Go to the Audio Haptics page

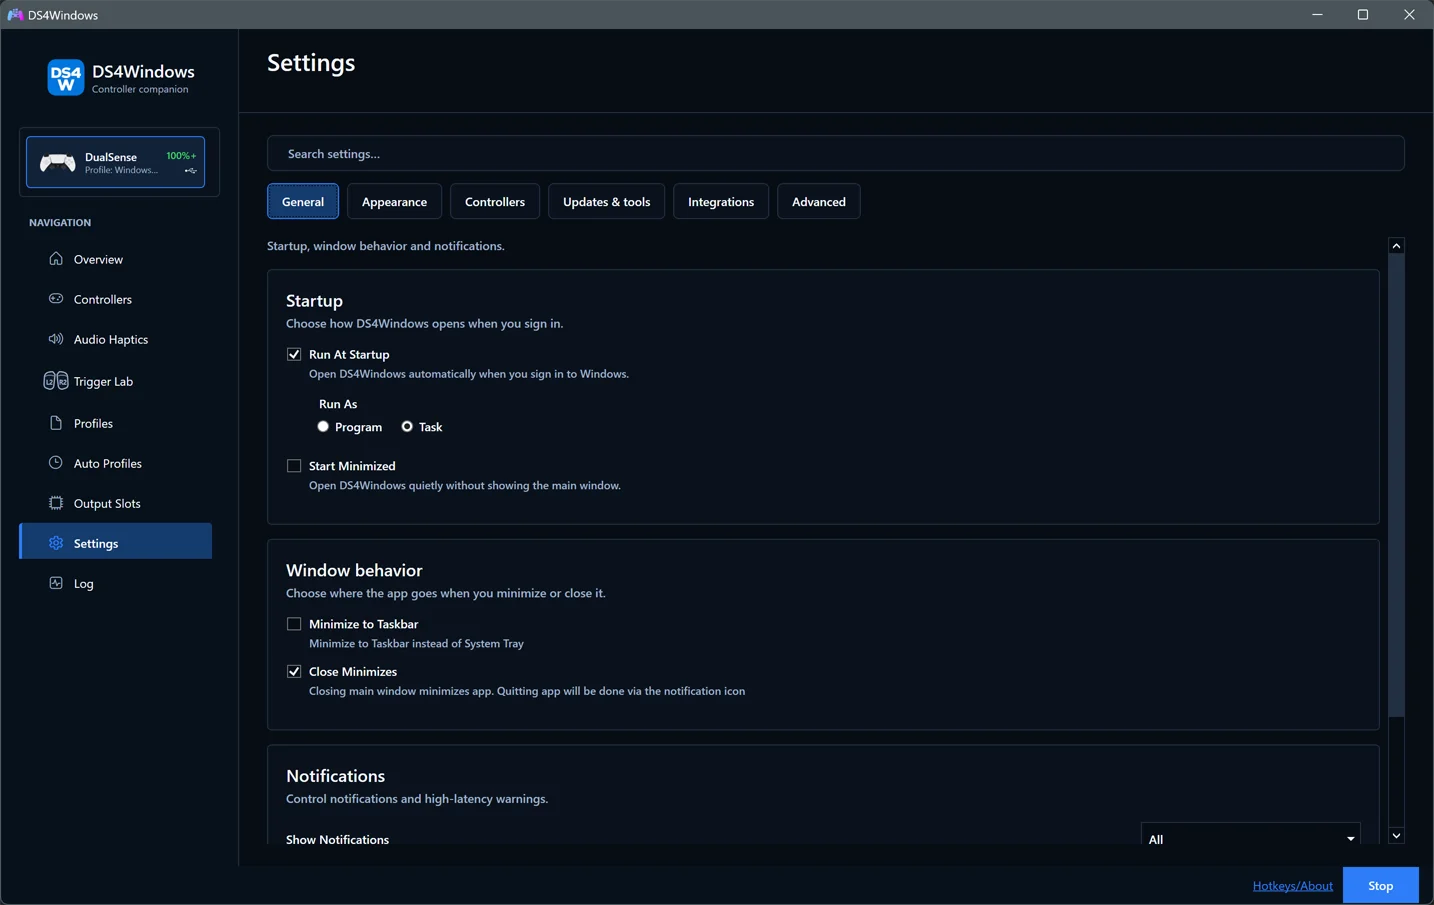(x=115, y=340)
